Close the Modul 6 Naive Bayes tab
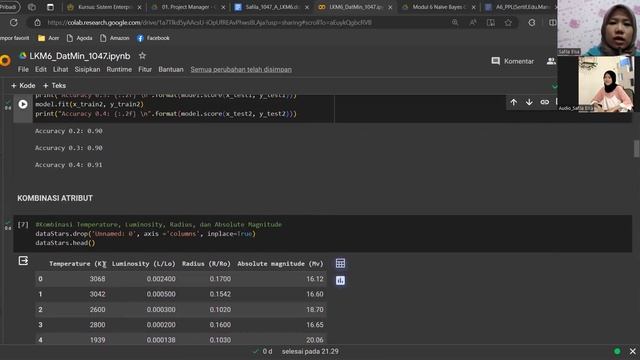Image resolution: width=640 pixels, height=360 pixels. [x=473, y=7]
